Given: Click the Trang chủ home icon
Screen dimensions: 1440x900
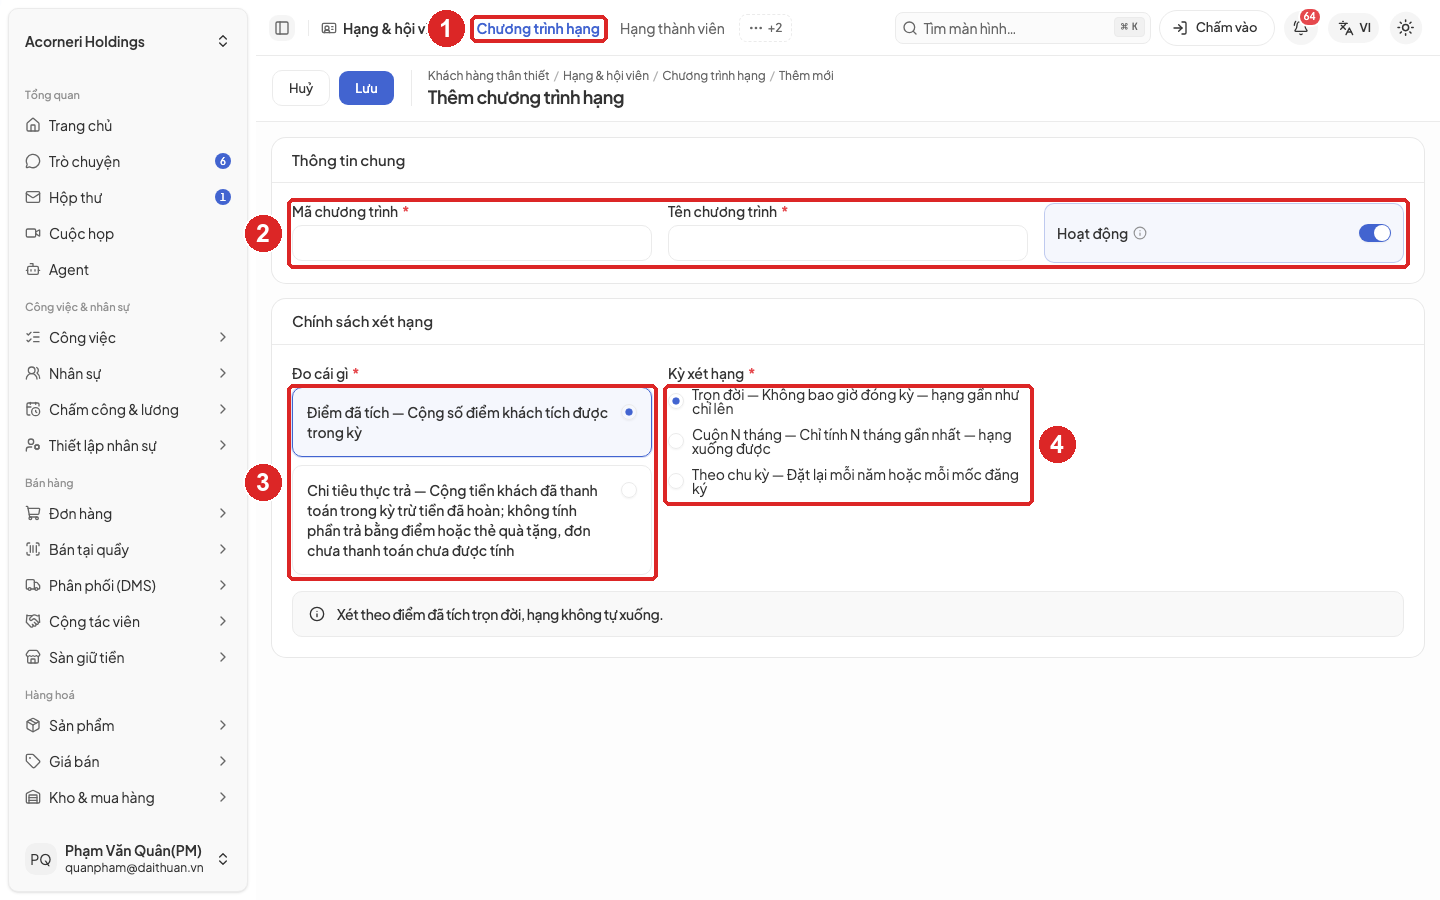Looking at the screenshot, I should click(33, 126).
